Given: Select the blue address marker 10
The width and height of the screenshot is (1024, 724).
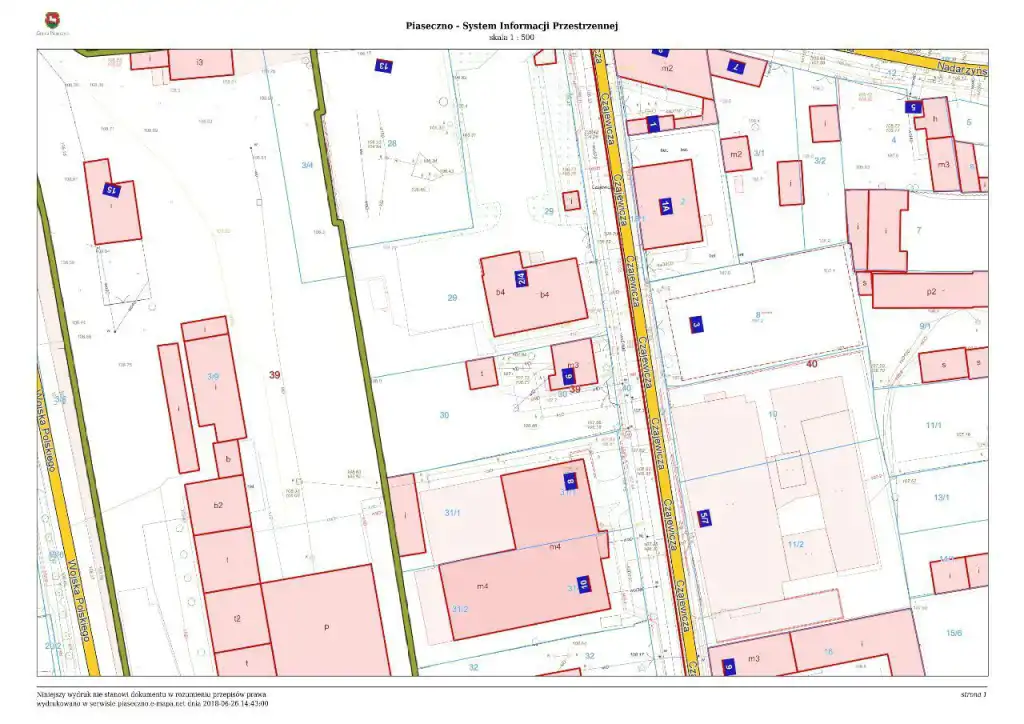Looking at the screenshot, I should point(584,584).
